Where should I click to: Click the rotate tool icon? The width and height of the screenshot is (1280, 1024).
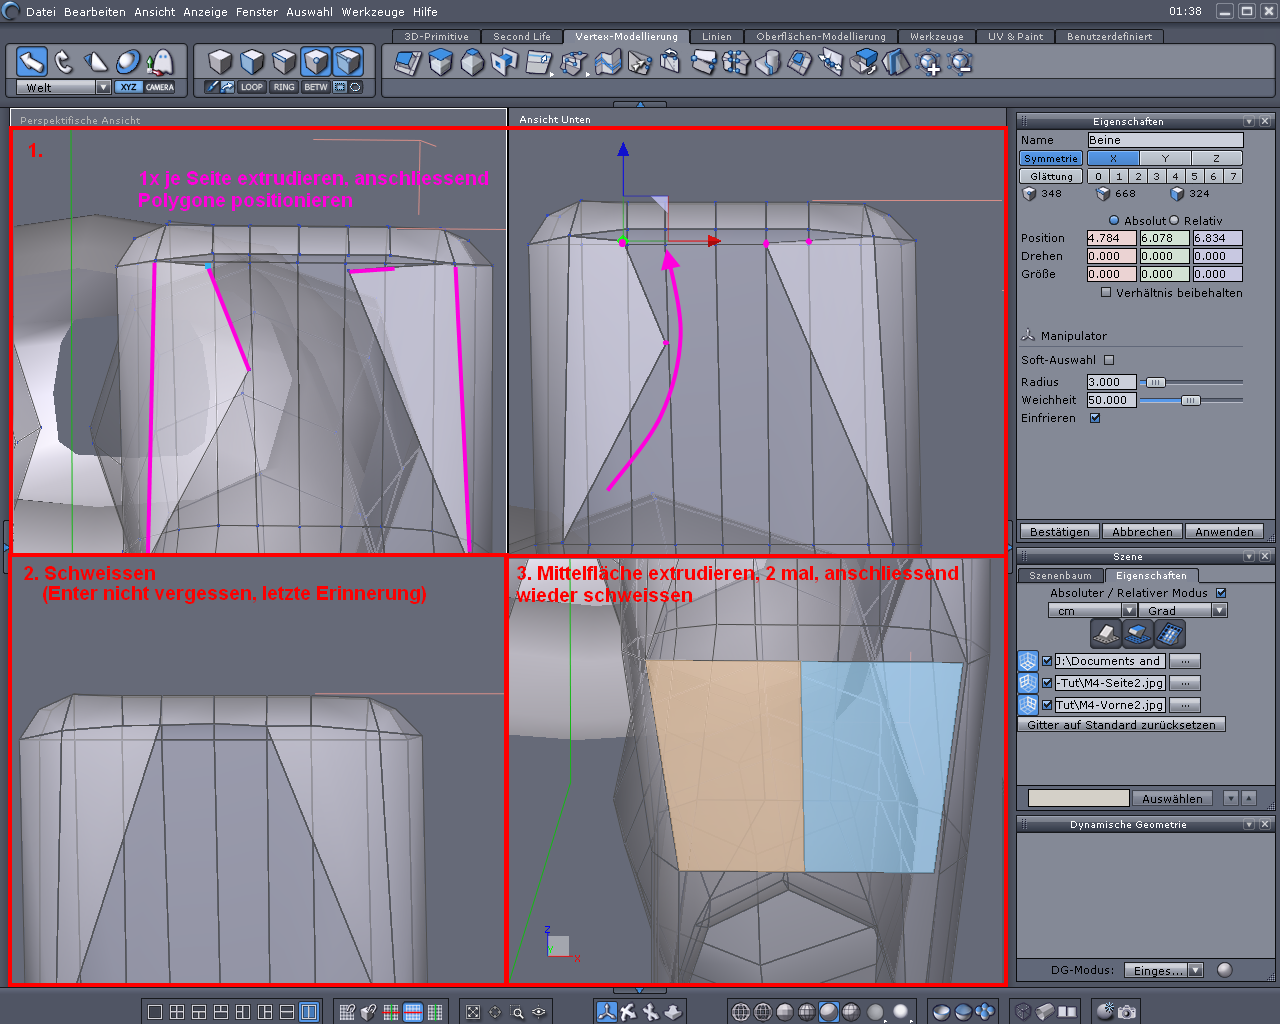(x=64, y=62)
